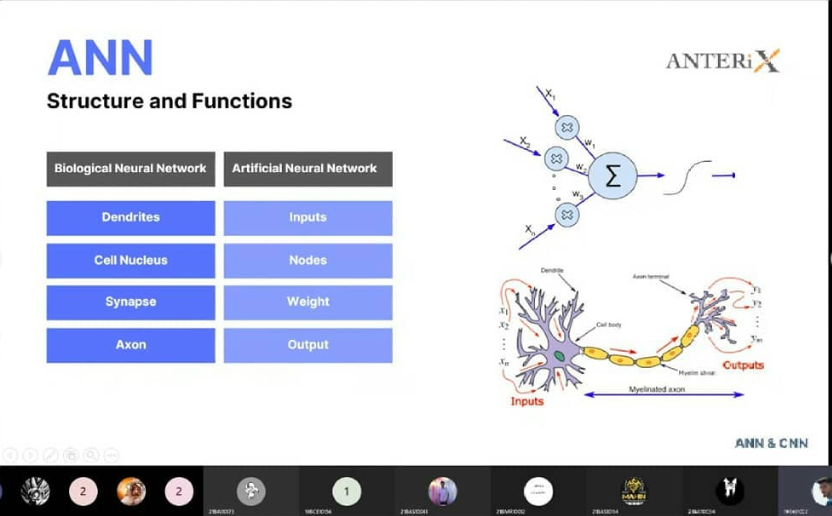Viewport: 832px width, 516px height.
Task: Select the MAHIN gold logo participant avatar
Action: (x=634, y=491)
